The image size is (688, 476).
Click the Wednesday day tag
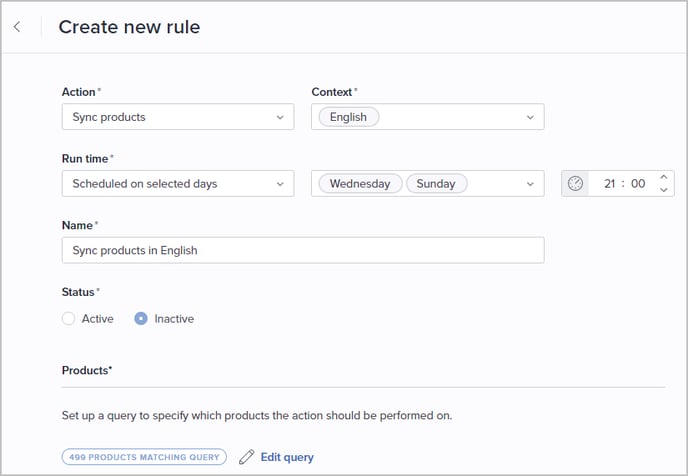click(360, 183)
